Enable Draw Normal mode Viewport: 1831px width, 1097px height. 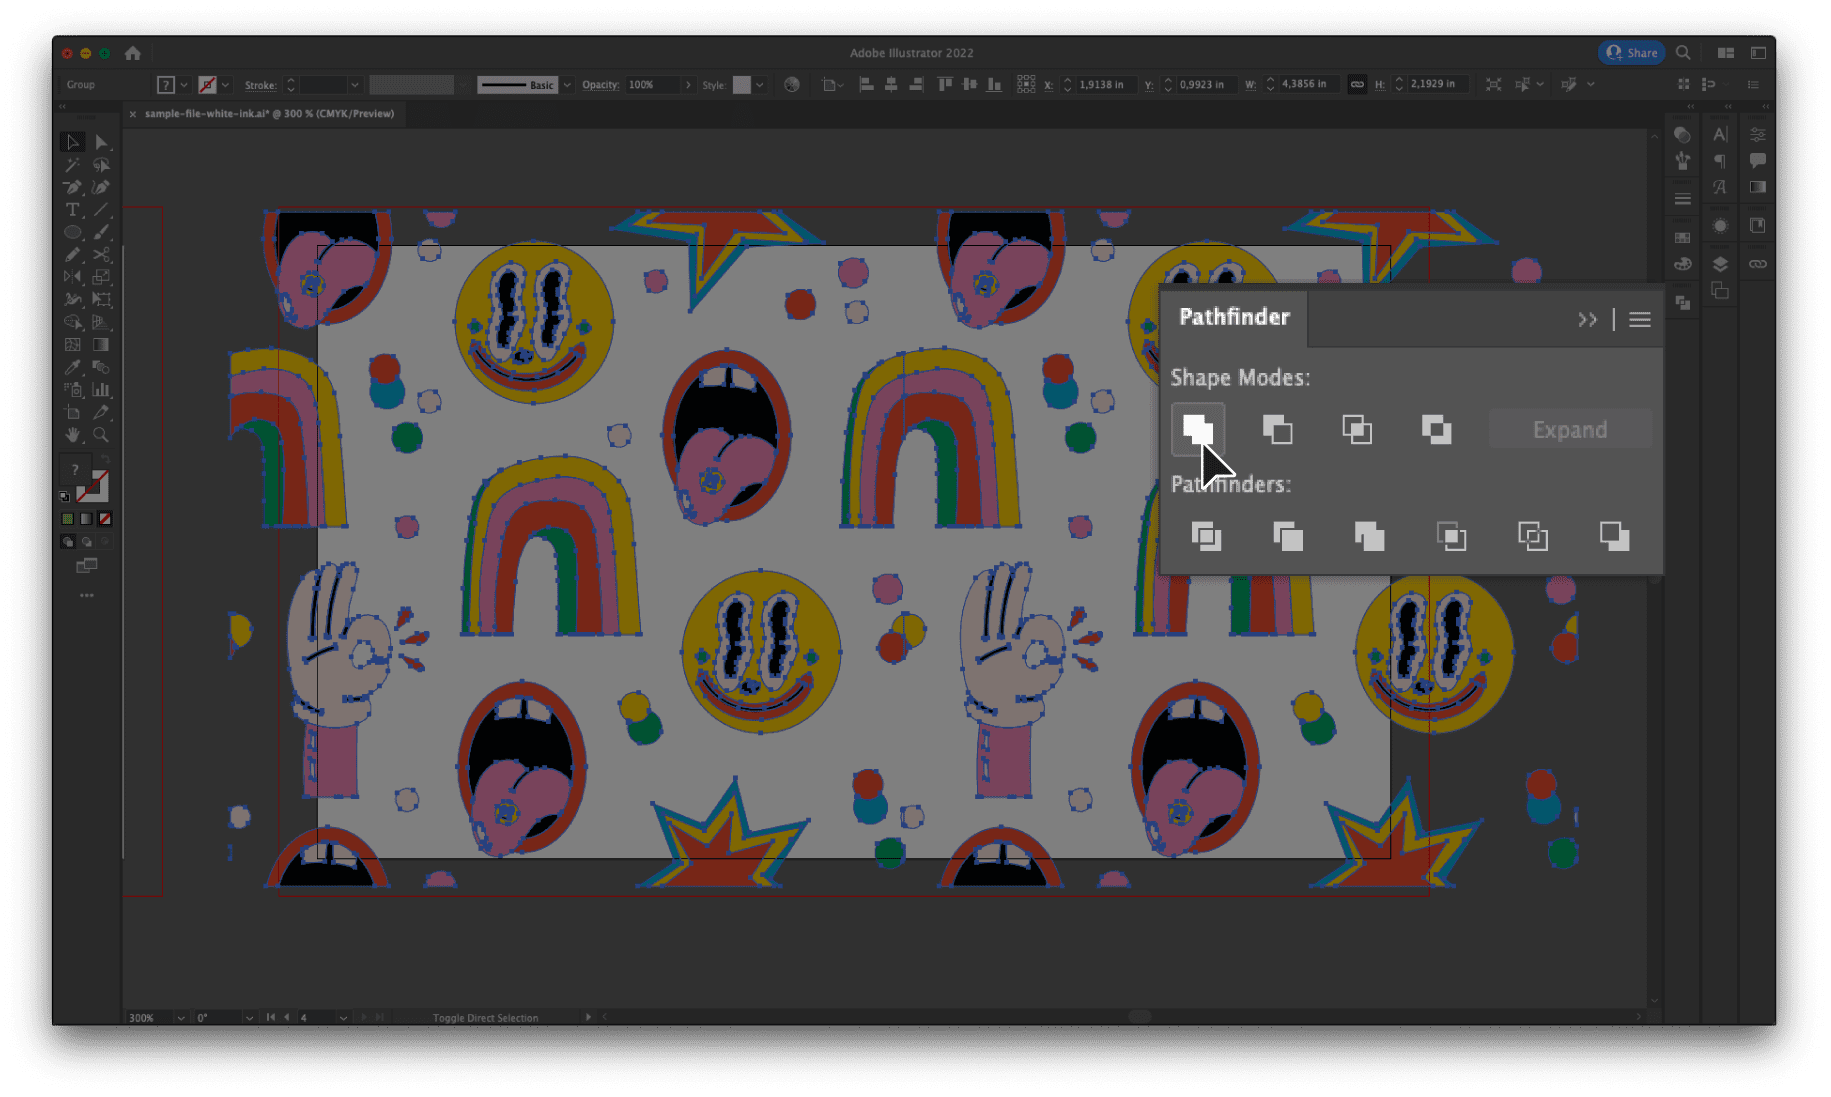click(x=68, y=542)
